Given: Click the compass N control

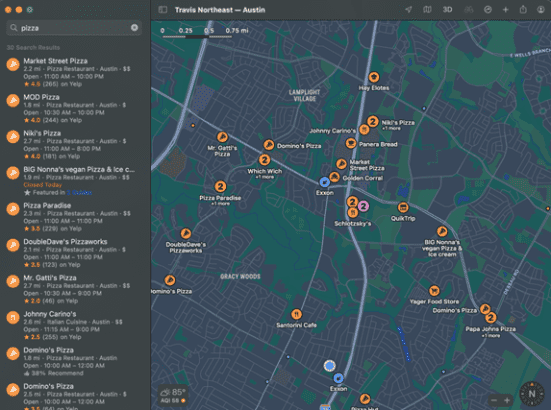Looking at the screenshot, I should point(532,394).
